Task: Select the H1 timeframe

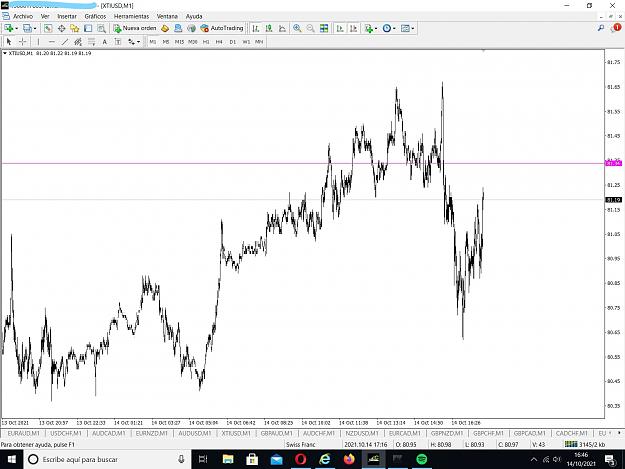Action: 206,42
